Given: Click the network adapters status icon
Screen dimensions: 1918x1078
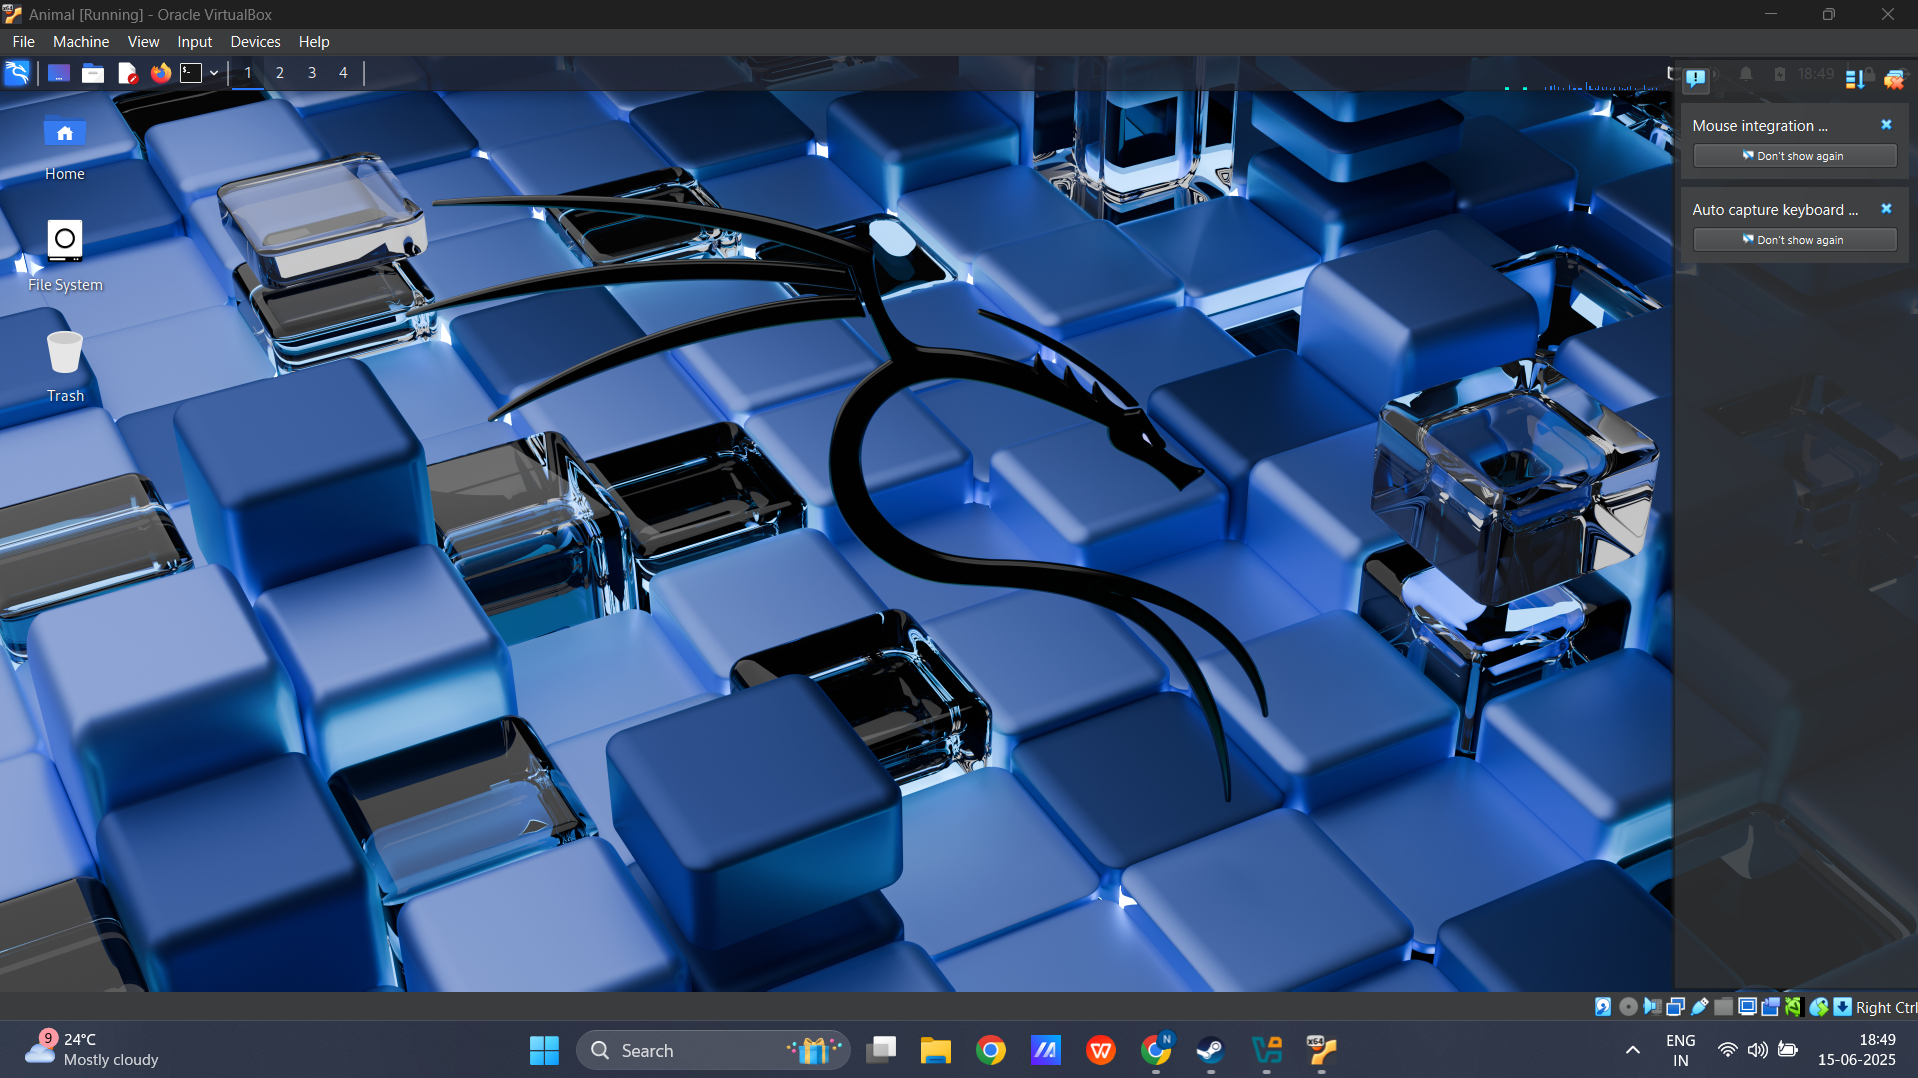Looking at the screenshot, I should click(1676, 1007).
